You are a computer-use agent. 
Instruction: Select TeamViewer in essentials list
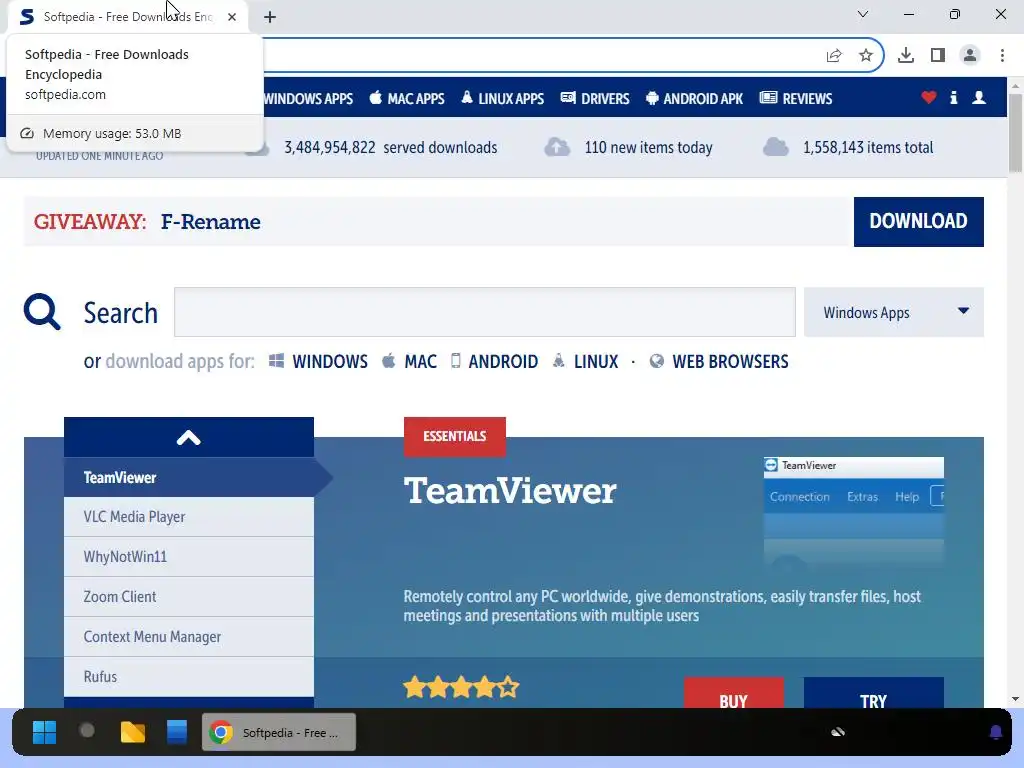coord(189,477)
